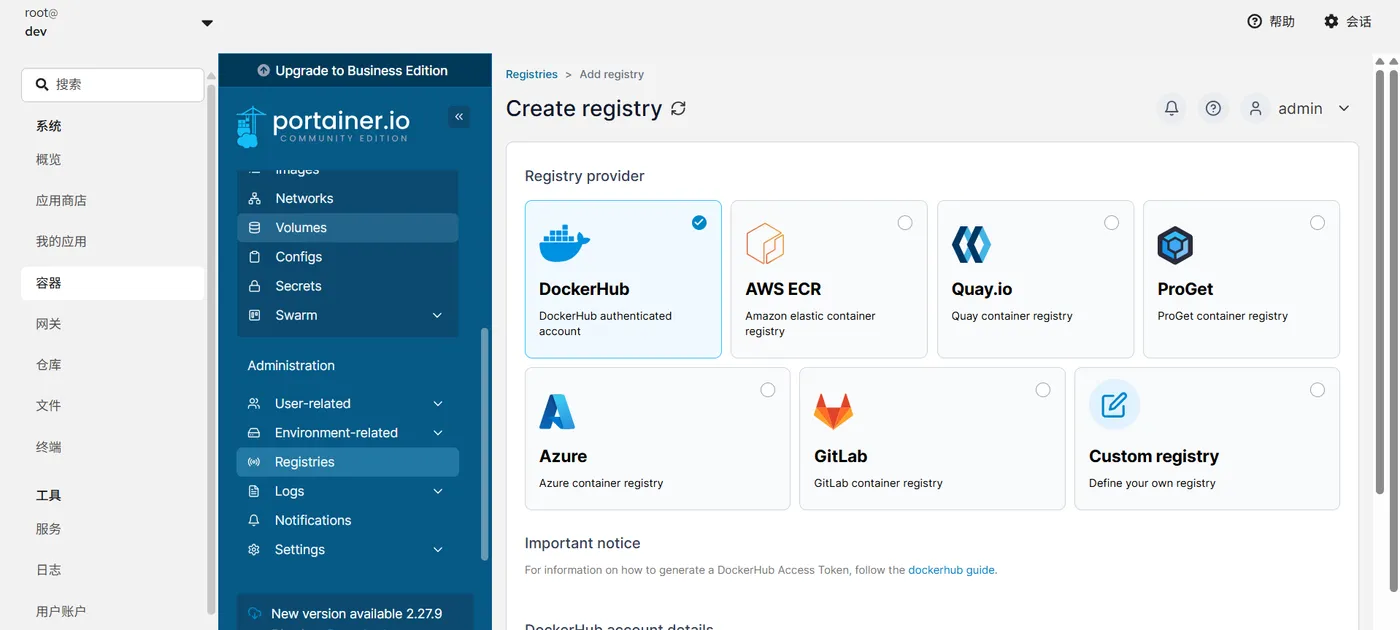Expand the Environment-related section chevron
This screenshot has width=1400, height=630.
click(x=437, y=433)
